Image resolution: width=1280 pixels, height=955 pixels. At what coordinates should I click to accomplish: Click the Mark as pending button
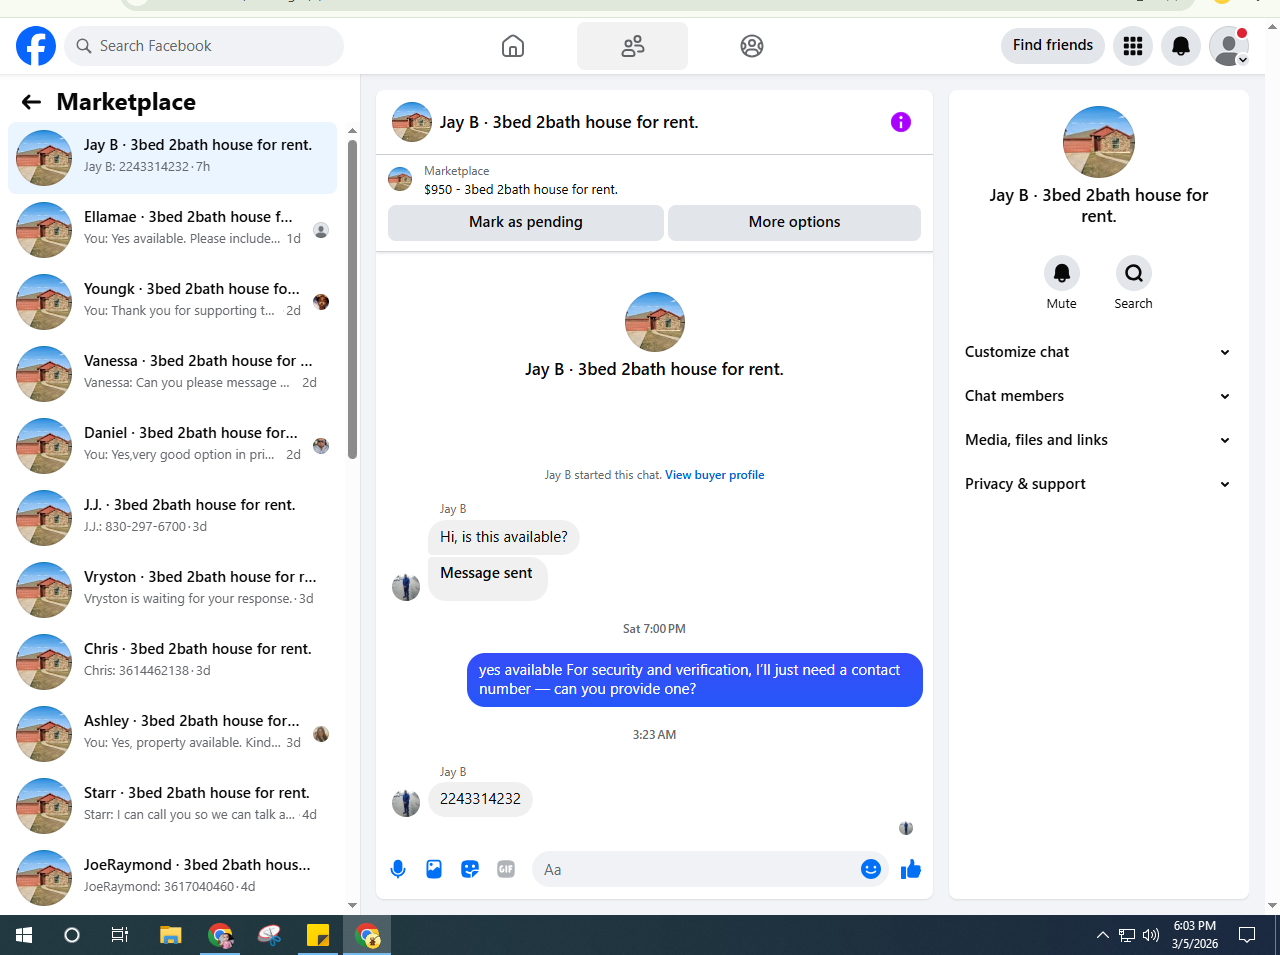point(526,222)
